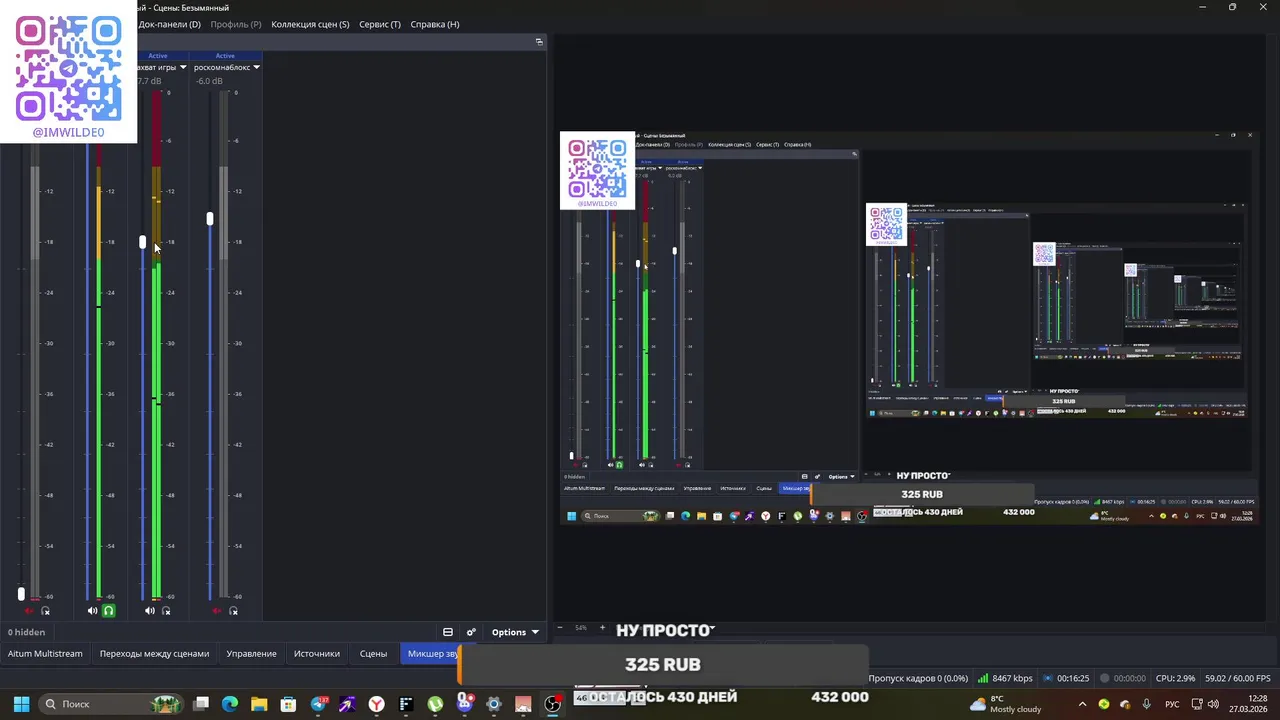The height and width of the screenshot is (720, 1280).
Task: Open File Explorer from the taskbar
Action: click(259, 704)
